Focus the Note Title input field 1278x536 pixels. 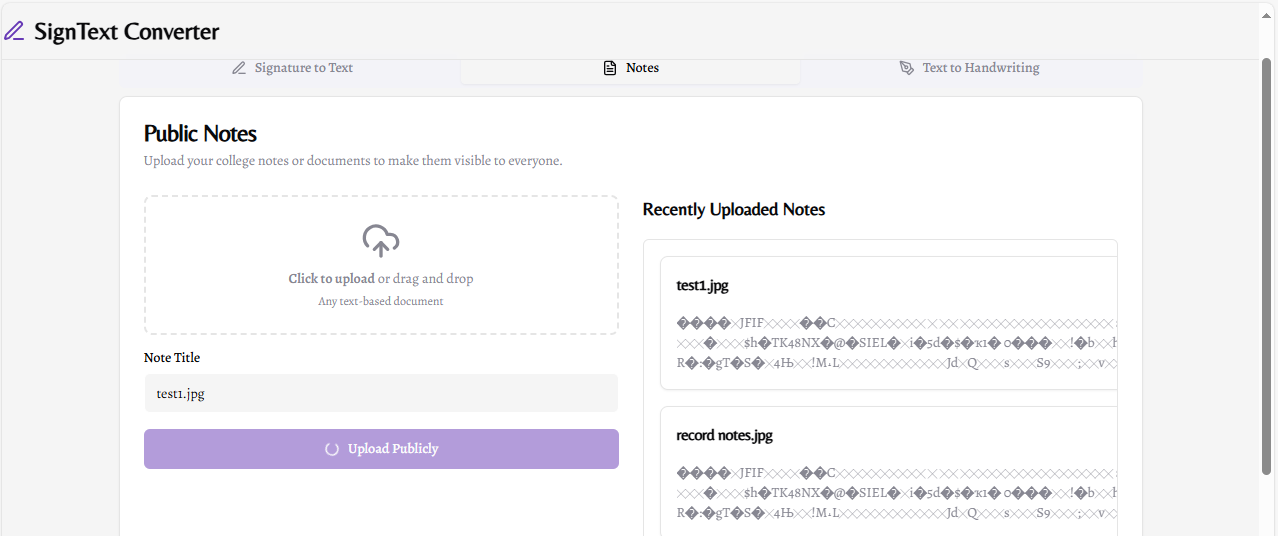[x=381, y=393]
